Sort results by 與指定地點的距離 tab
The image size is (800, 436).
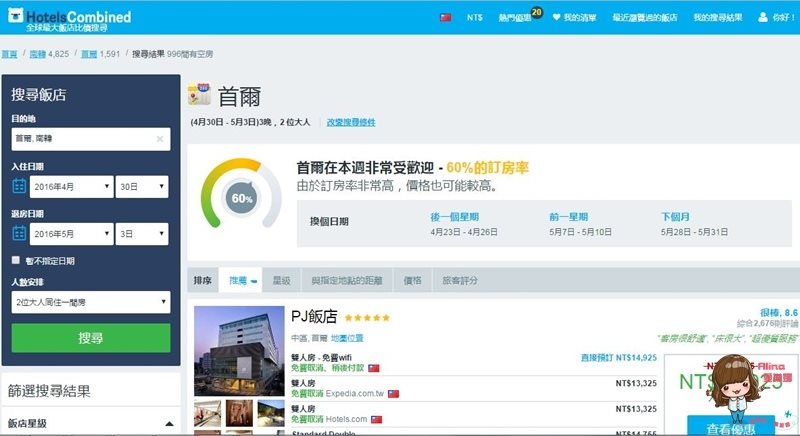click(347, 280)
